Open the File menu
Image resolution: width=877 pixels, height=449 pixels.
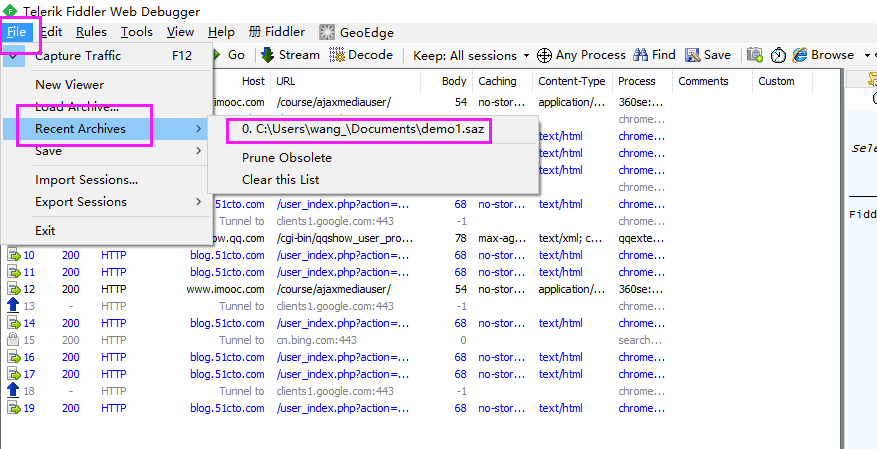point(17,32)
